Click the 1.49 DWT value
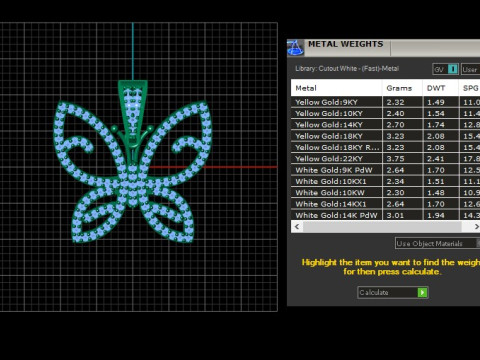 [436, 102]
